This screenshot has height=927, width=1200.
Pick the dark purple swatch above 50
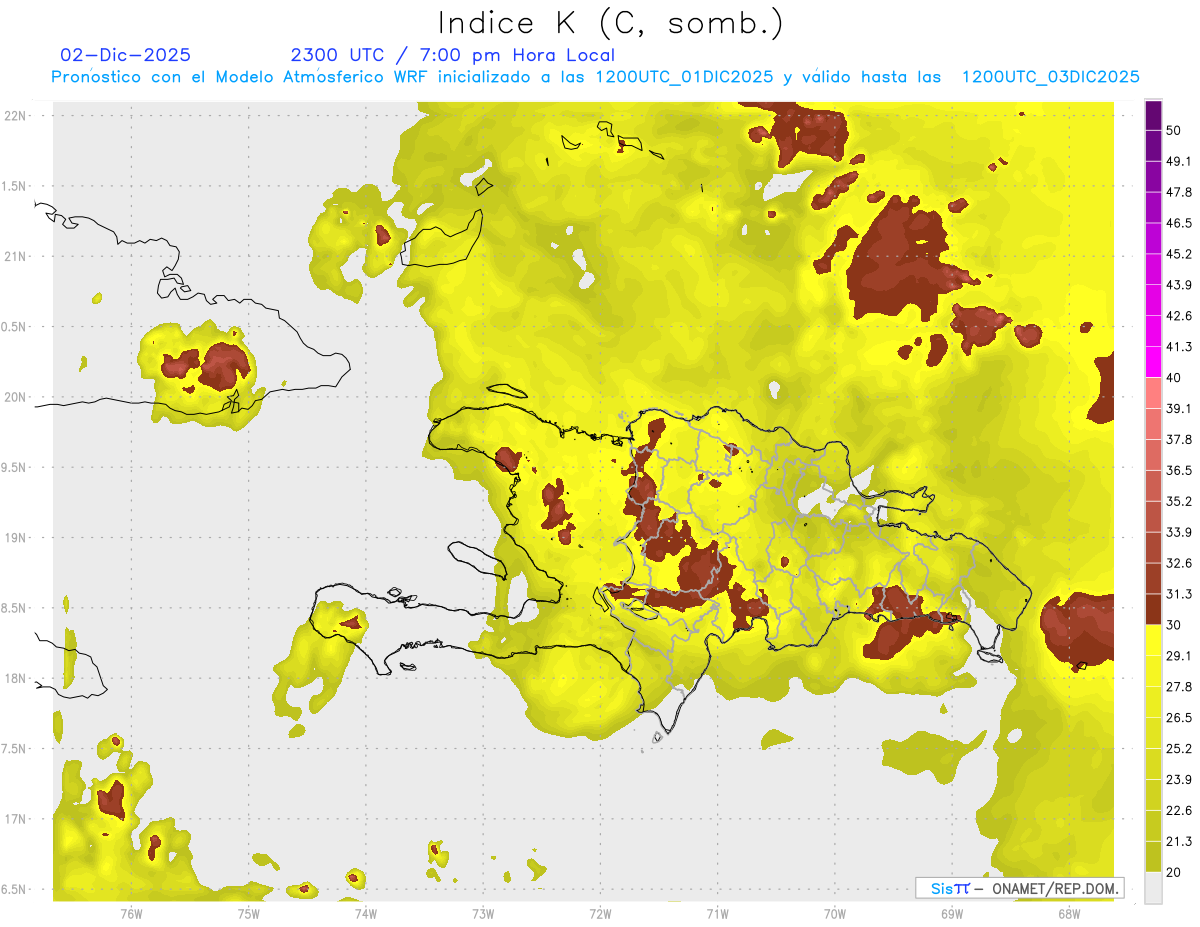(x=1153, y=115)
